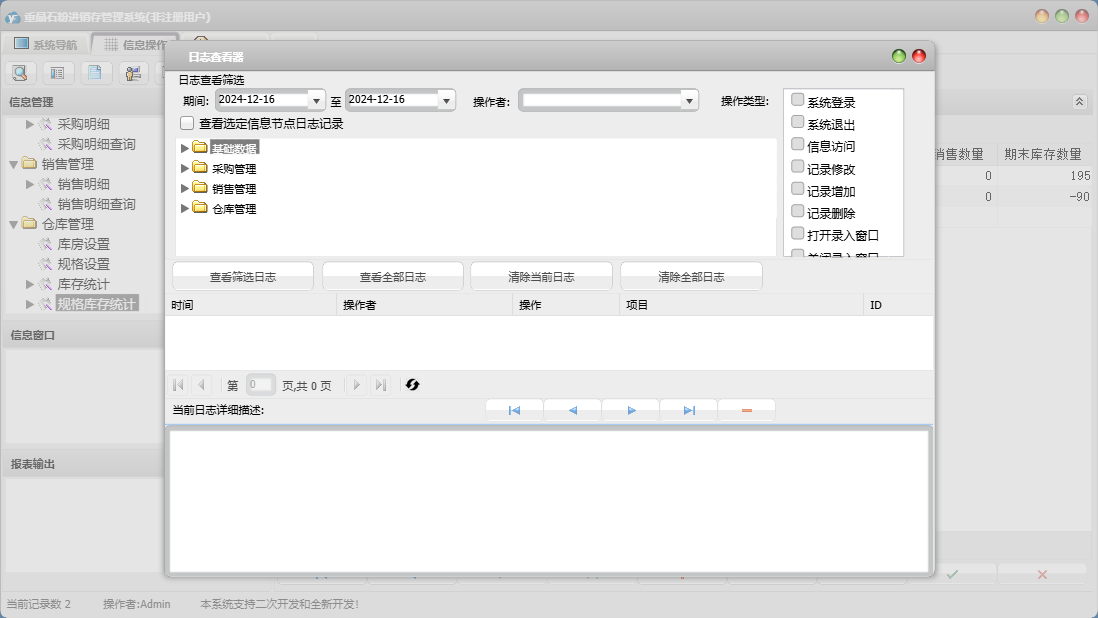Screen dimensions: 1098x618
Task: Switch to the 信息操作 tab
Action: coord(135,44)
